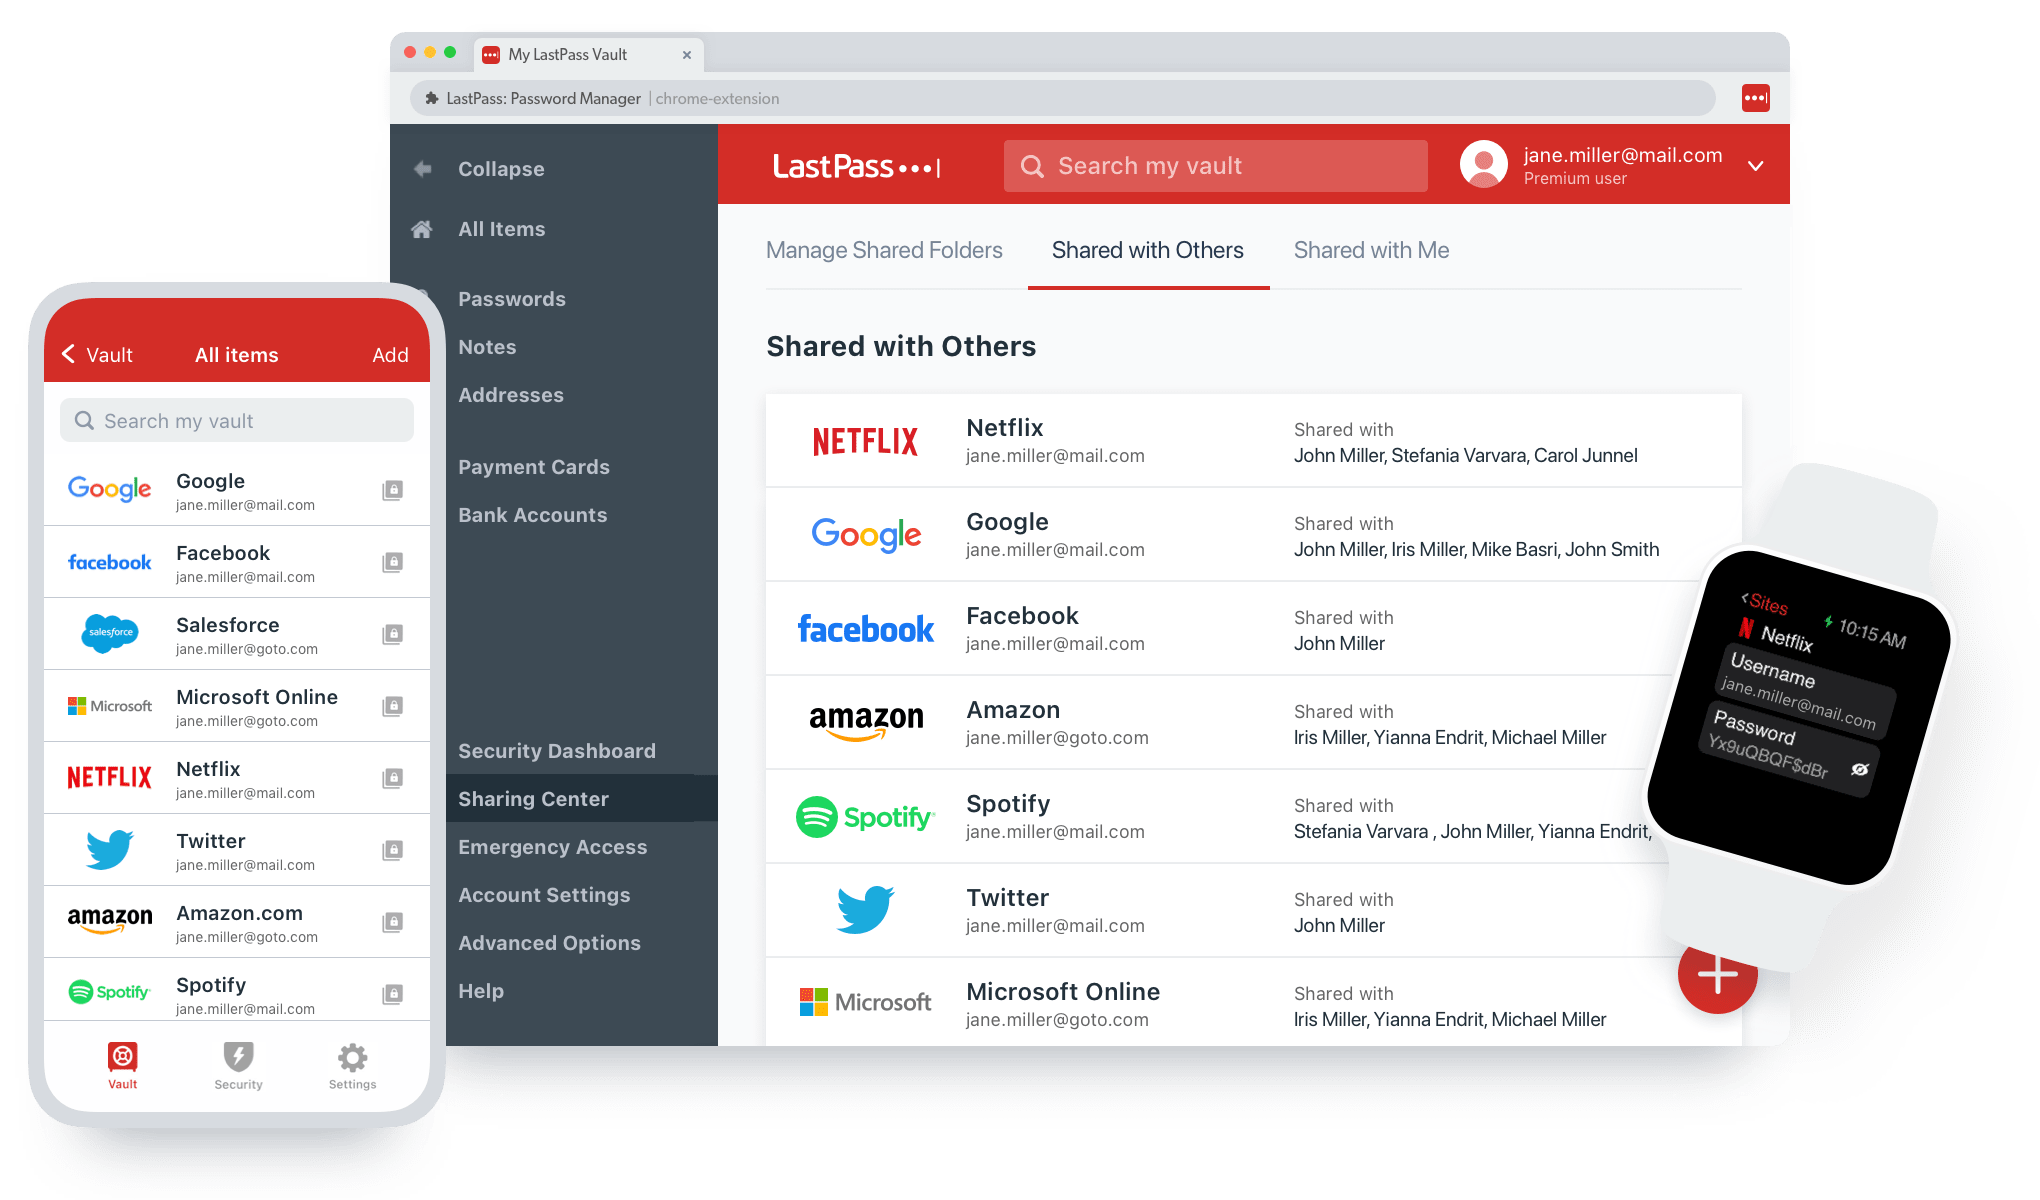Viewport: 2040px width, 1200px height.
Task: Tap Add button in phone header
Action: (390, 355)
